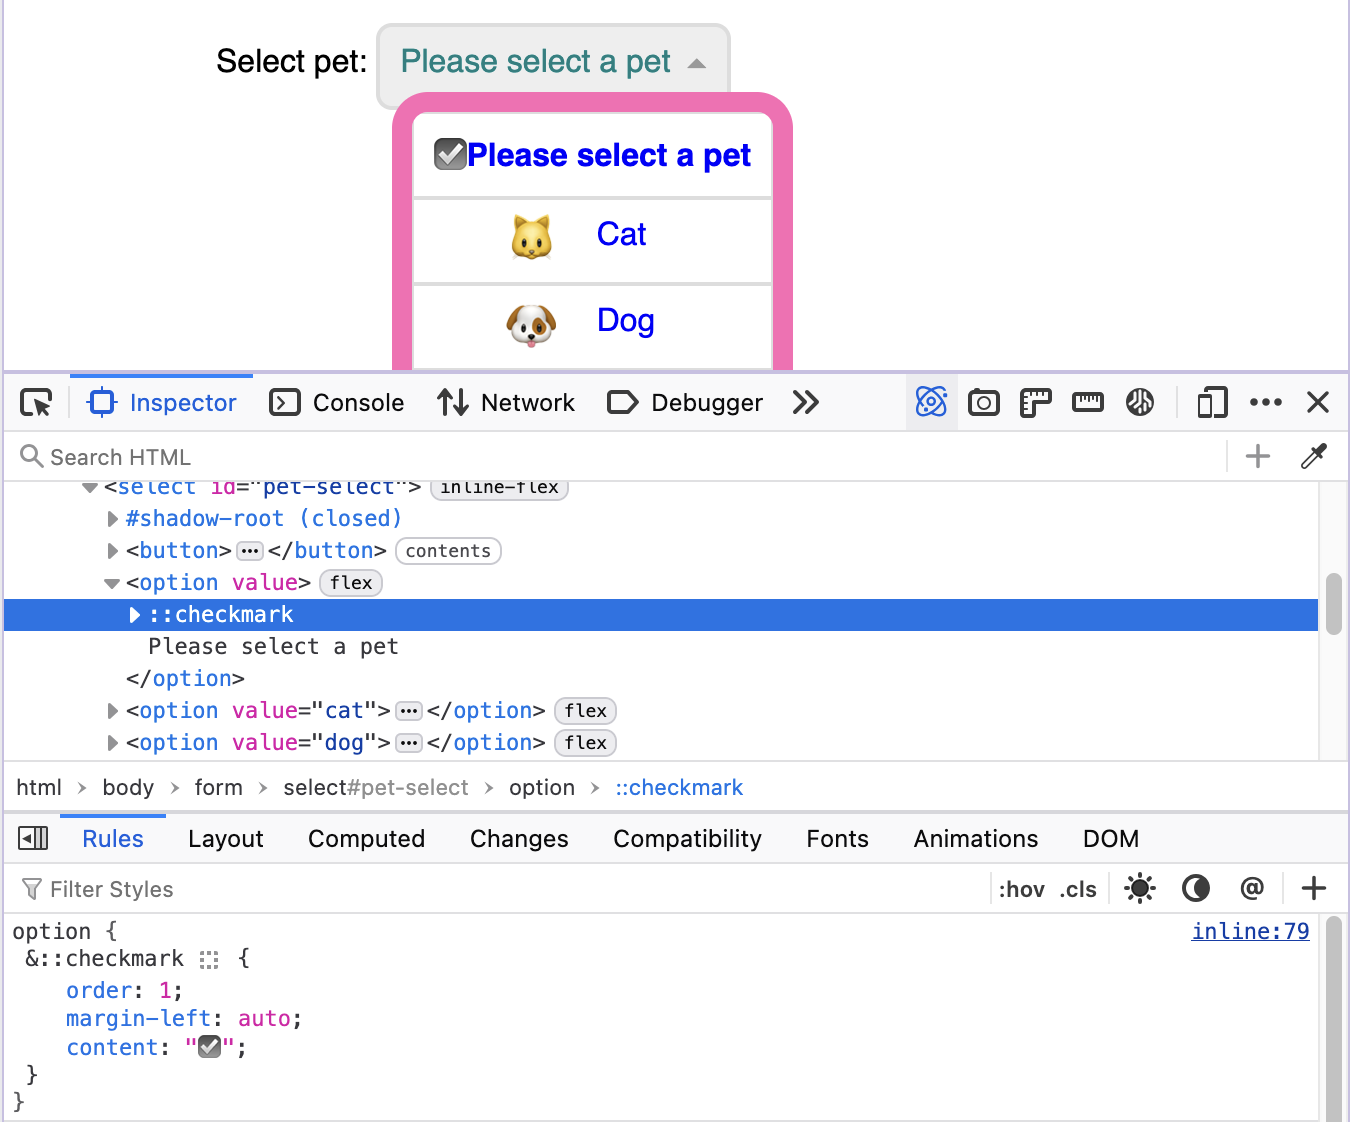
Task: Toggle the checked Please select a pet checkmark
Action: (x=450, y=155)
